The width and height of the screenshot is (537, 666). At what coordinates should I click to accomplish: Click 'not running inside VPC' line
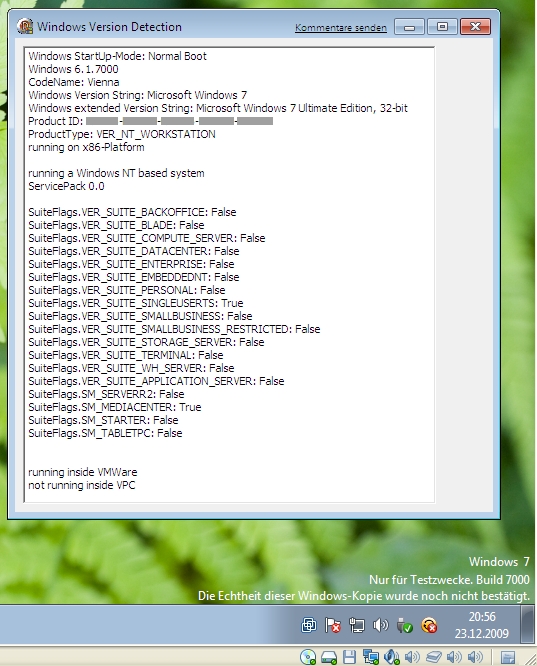[82, 485]
